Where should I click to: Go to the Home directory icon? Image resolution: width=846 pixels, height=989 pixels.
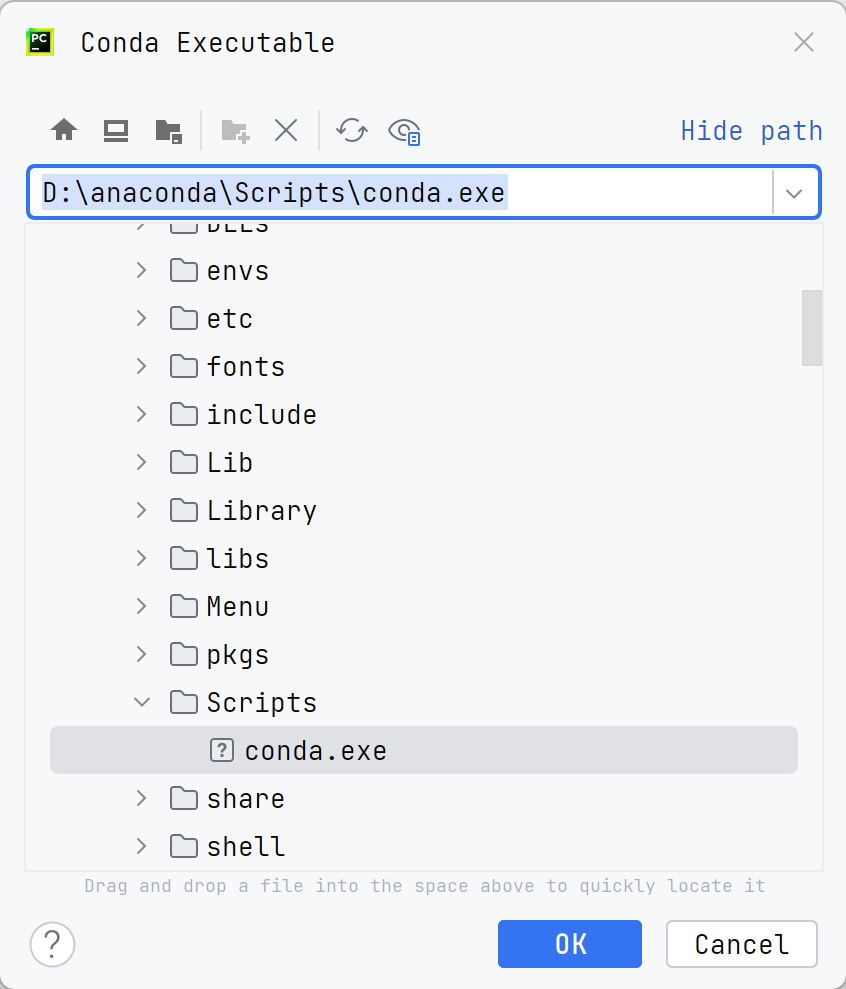pos(64,131)
